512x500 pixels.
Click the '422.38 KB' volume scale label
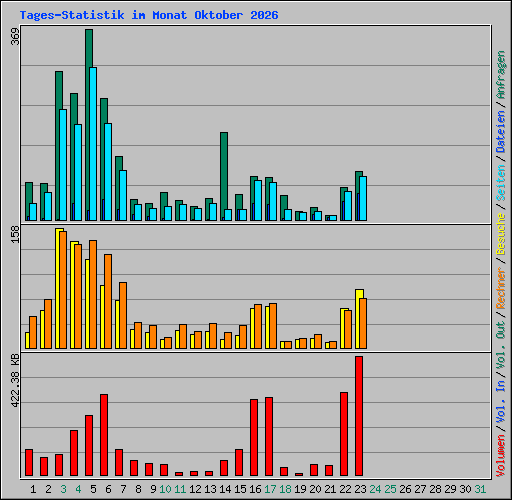[15, 381]
